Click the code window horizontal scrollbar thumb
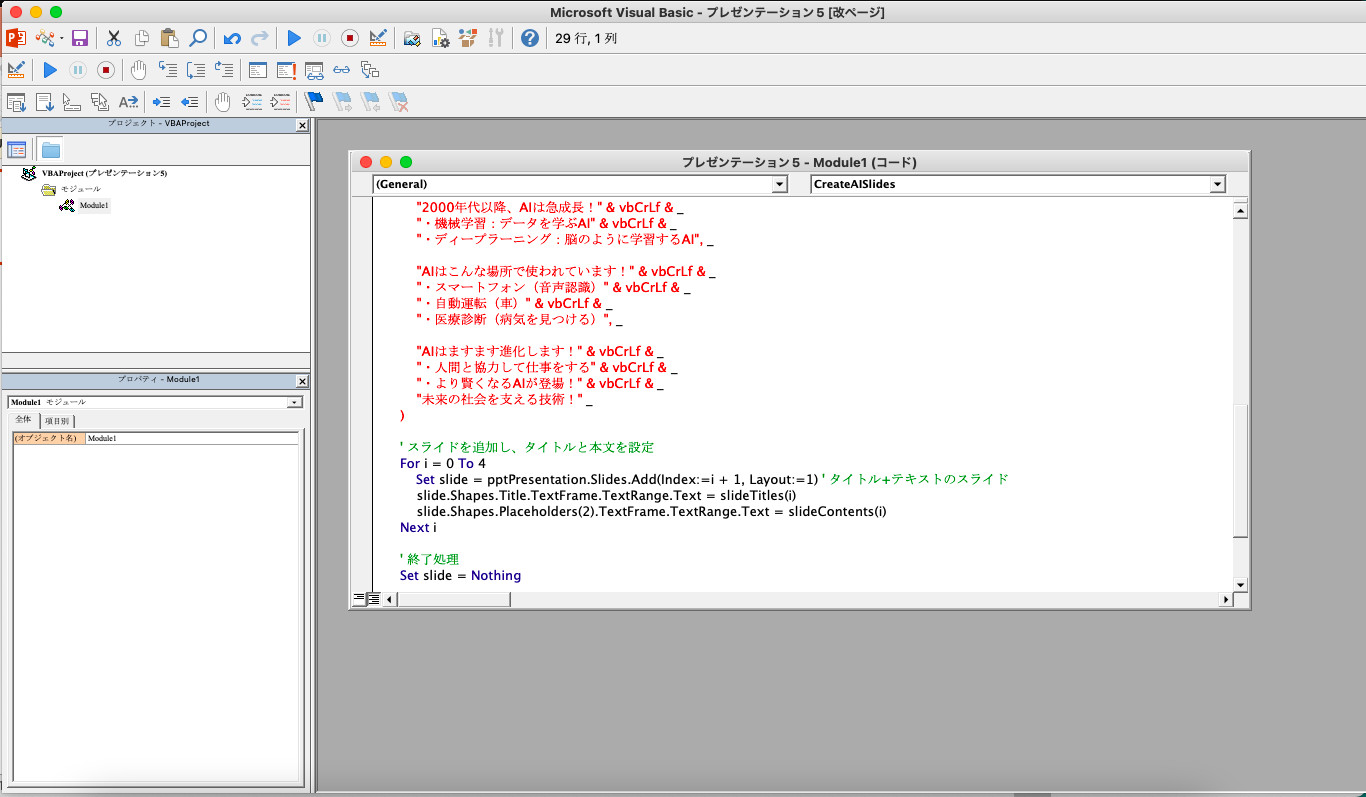 pyautogui.click(x=454, y=599)
